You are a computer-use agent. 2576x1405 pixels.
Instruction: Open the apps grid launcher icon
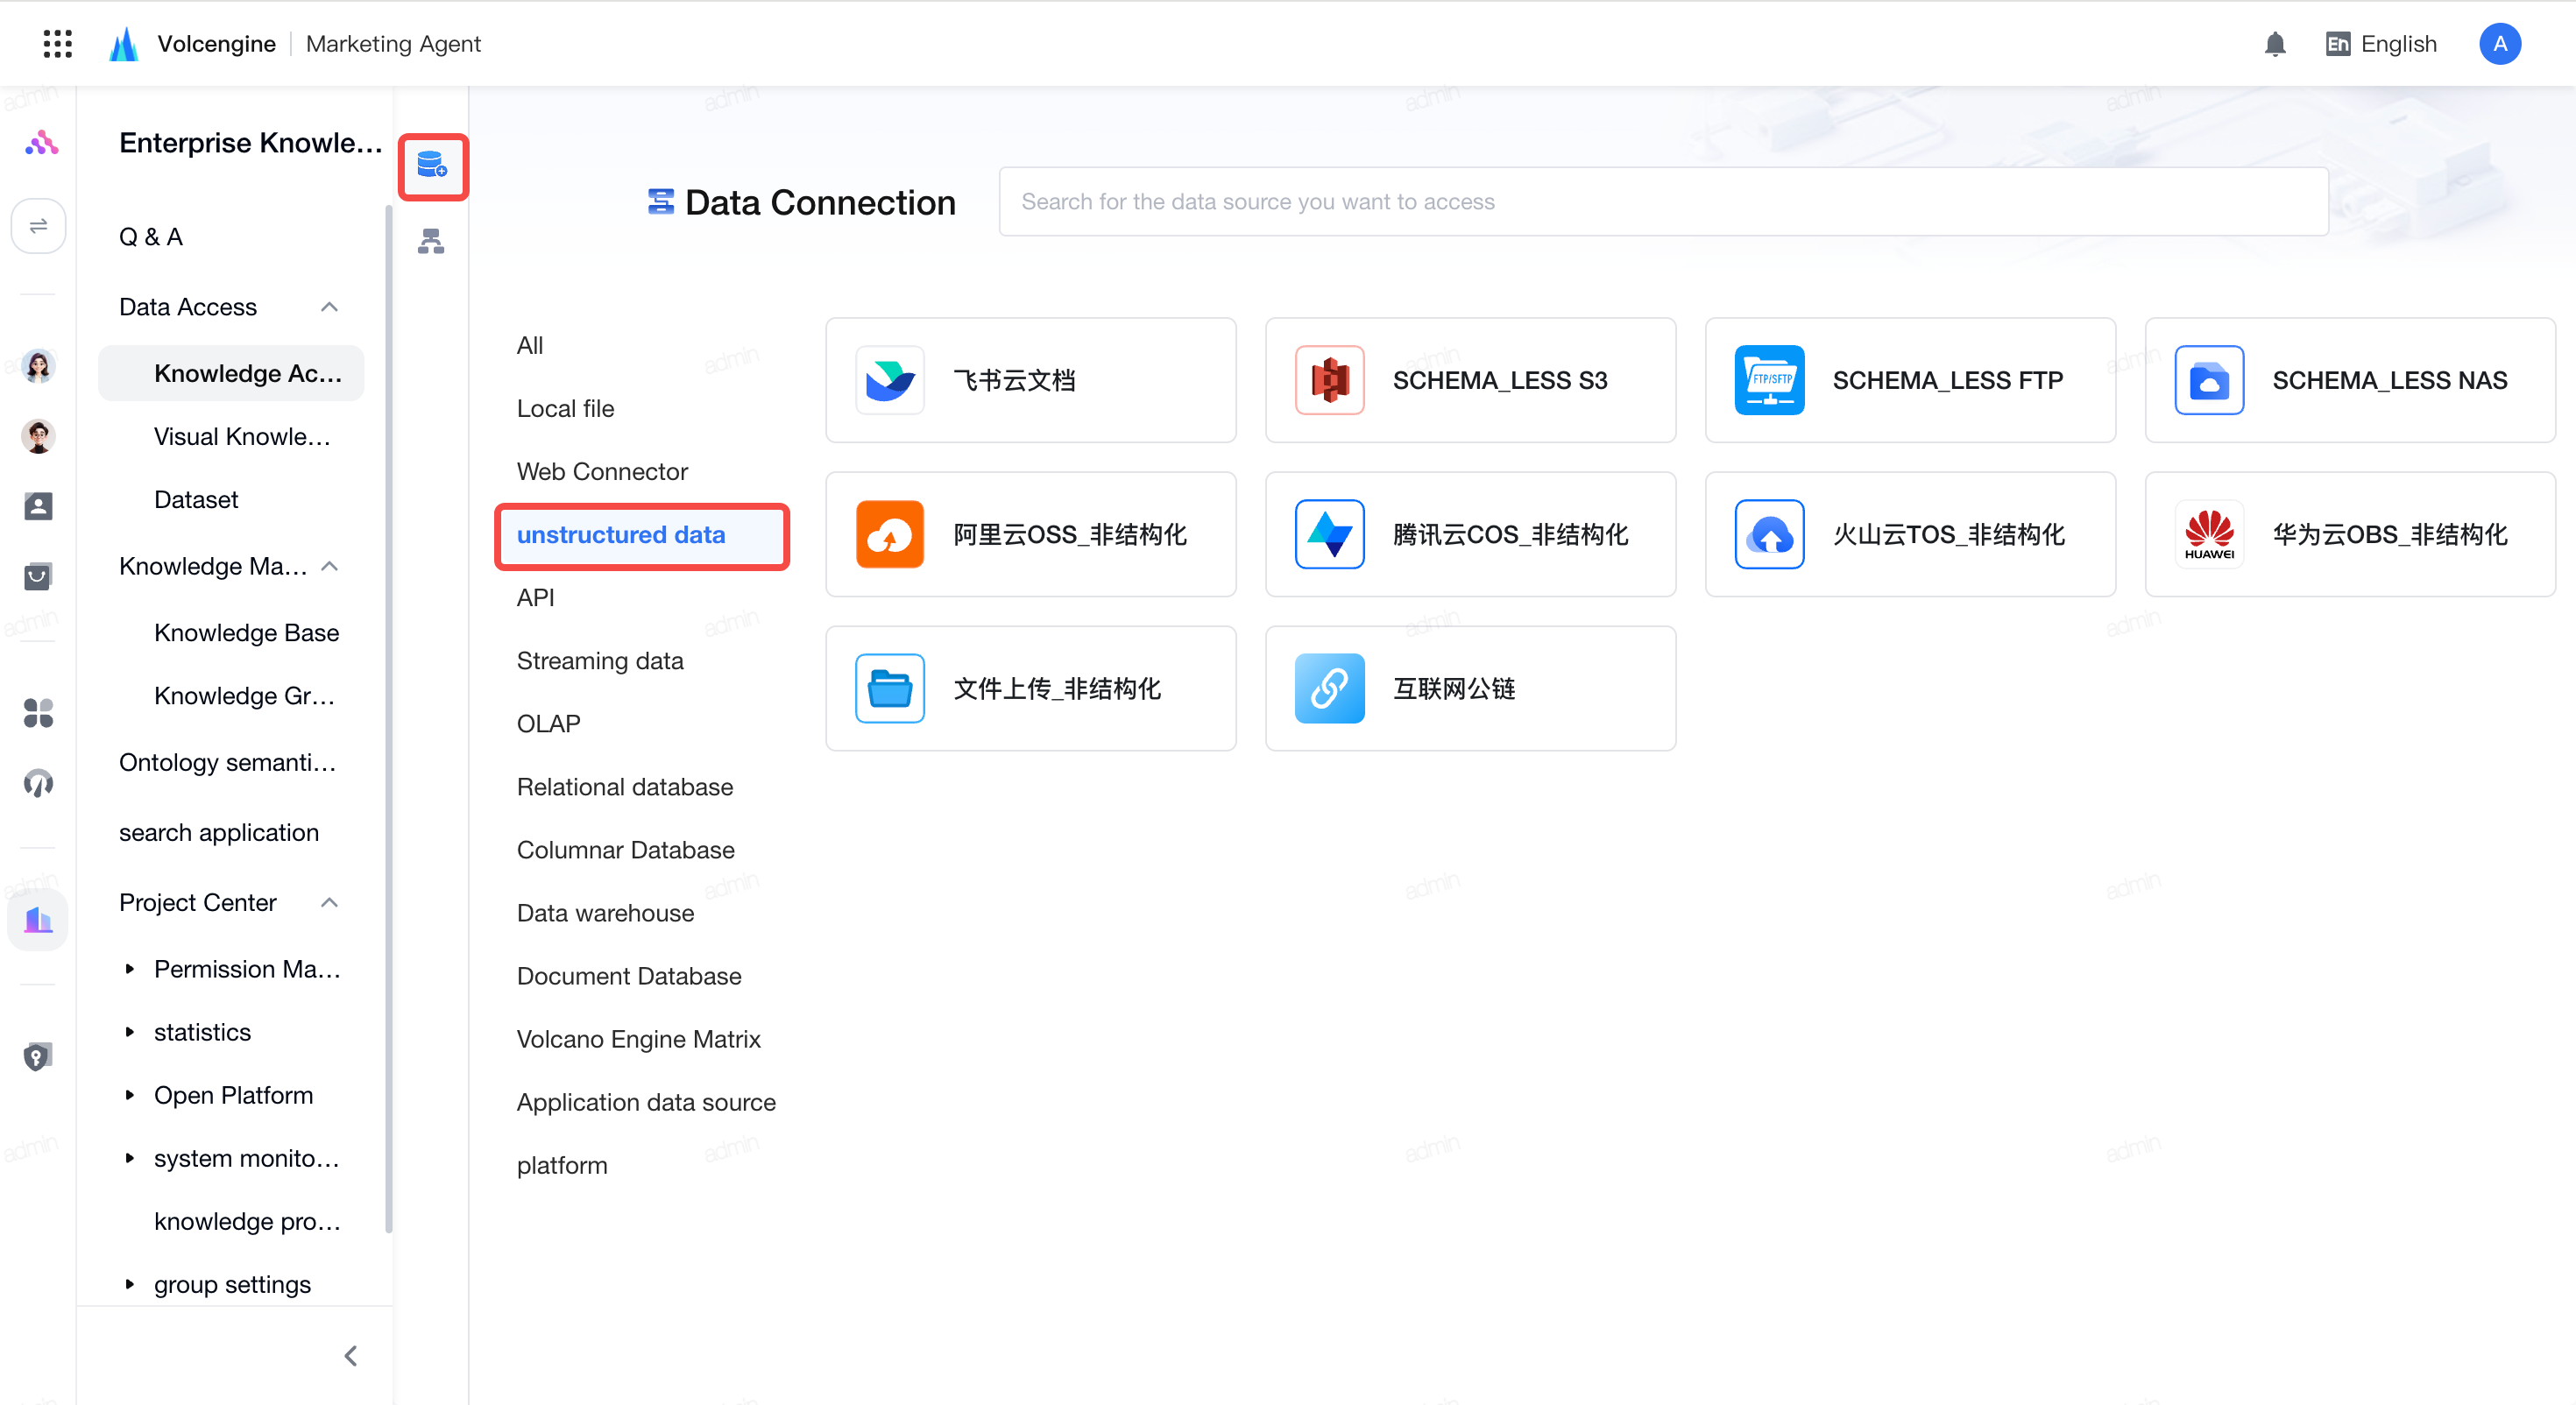[x=57, y=43]
